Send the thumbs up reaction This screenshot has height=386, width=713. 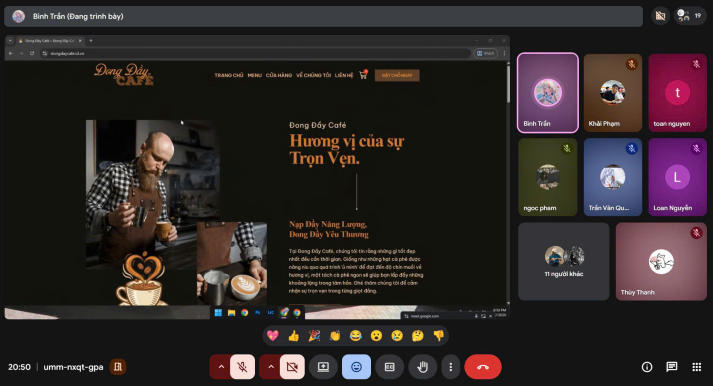point(293,336)
